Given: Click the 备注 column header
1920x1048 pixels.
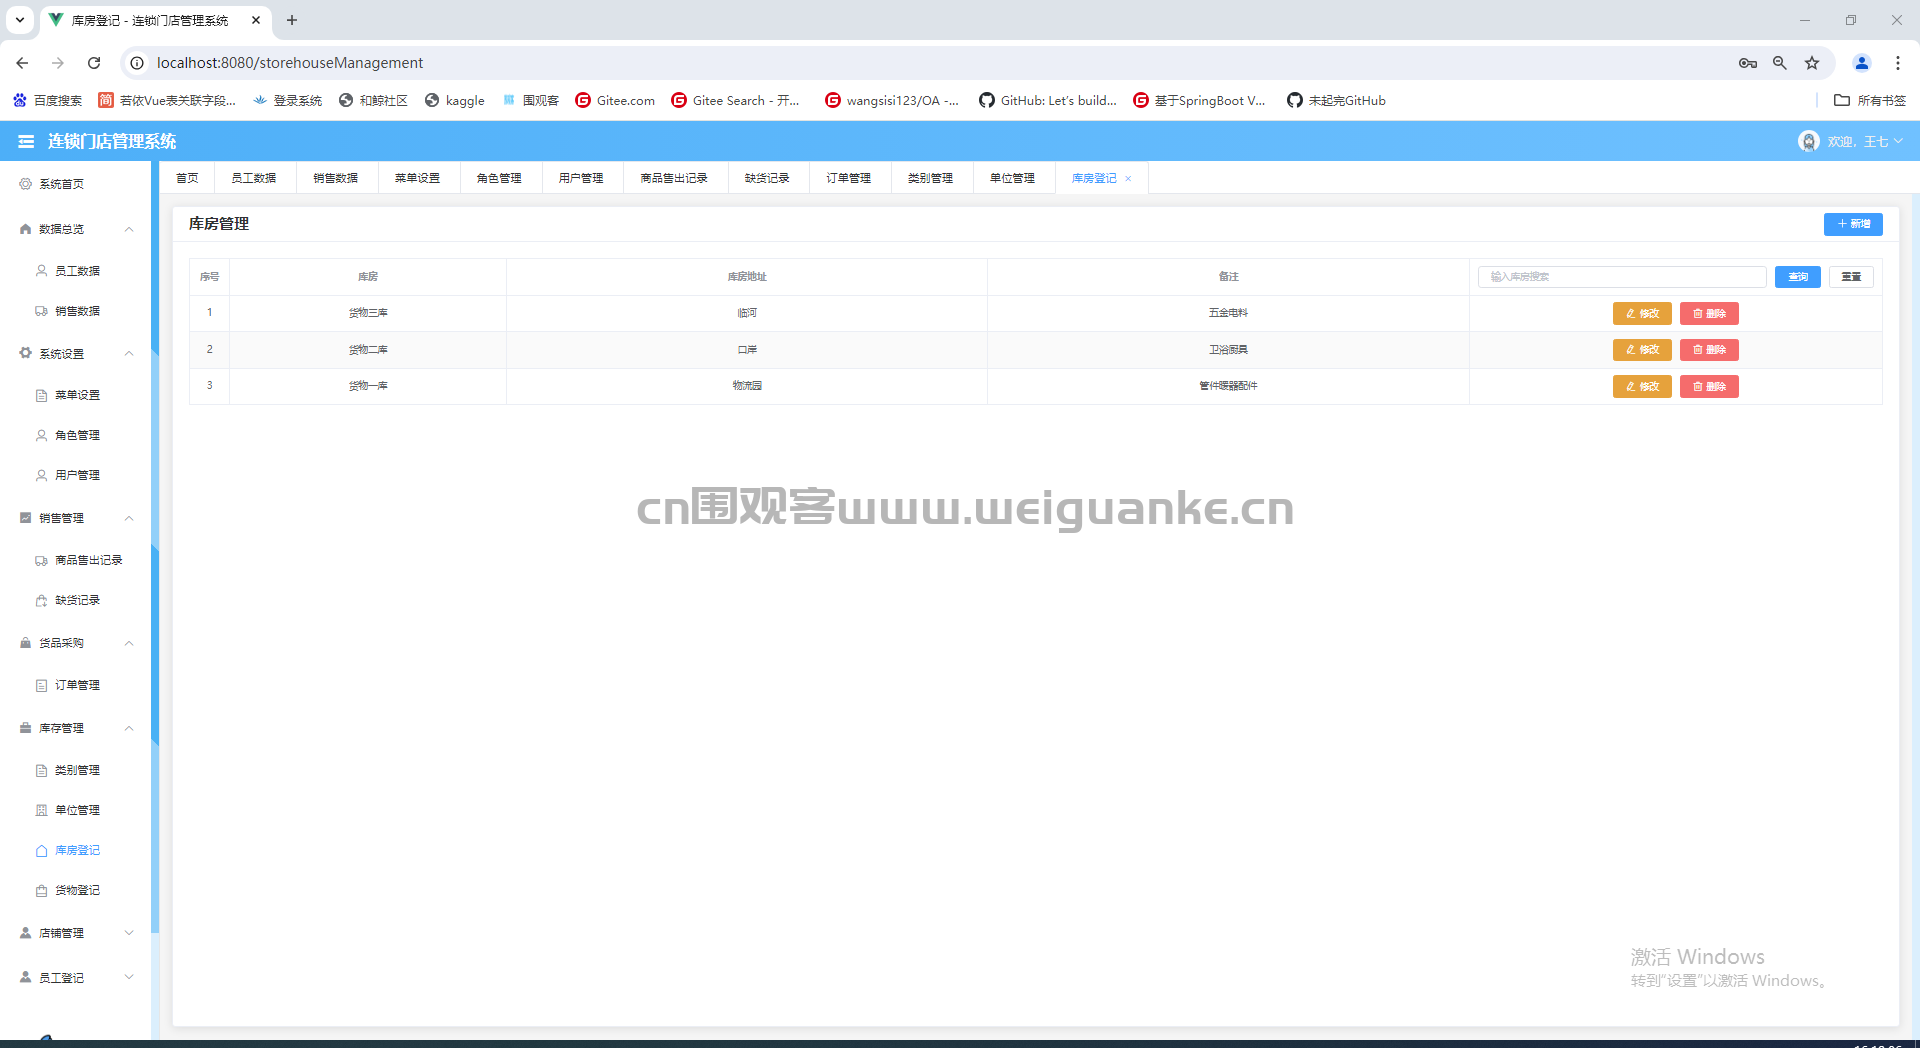Looking at the screenshot, I should click(1228, 277).
